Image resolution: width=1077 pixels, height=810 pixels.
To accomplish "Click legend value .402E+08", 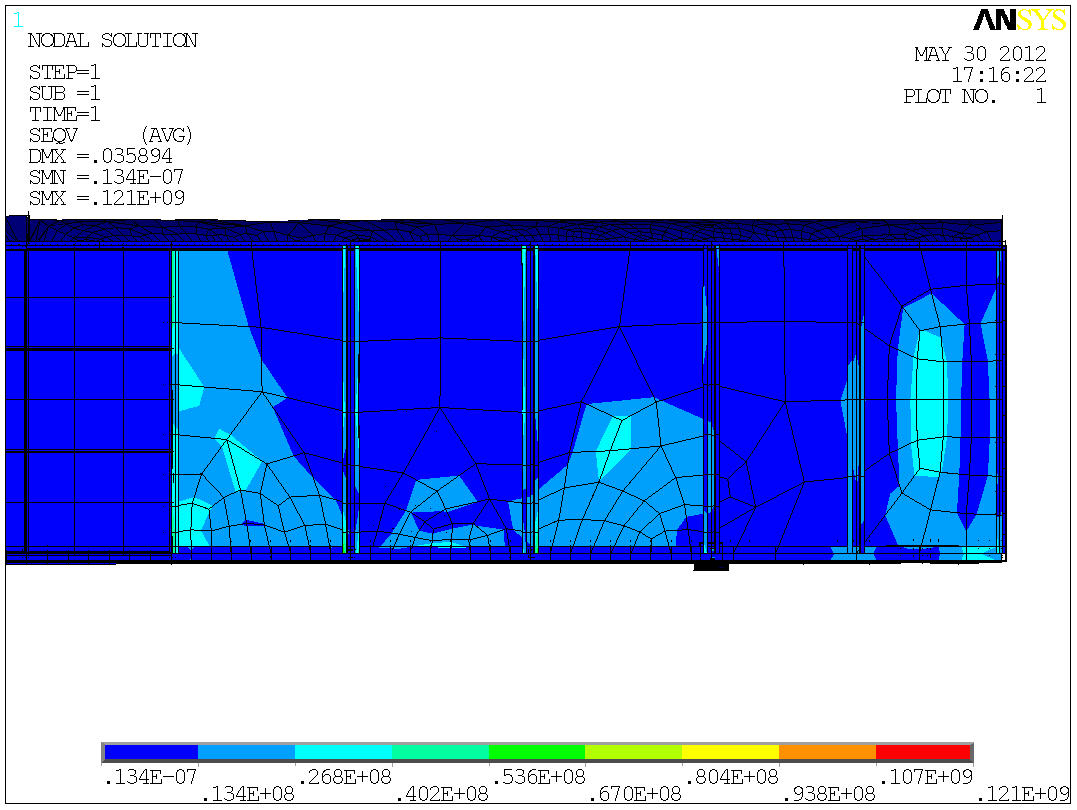I will 441,795.
